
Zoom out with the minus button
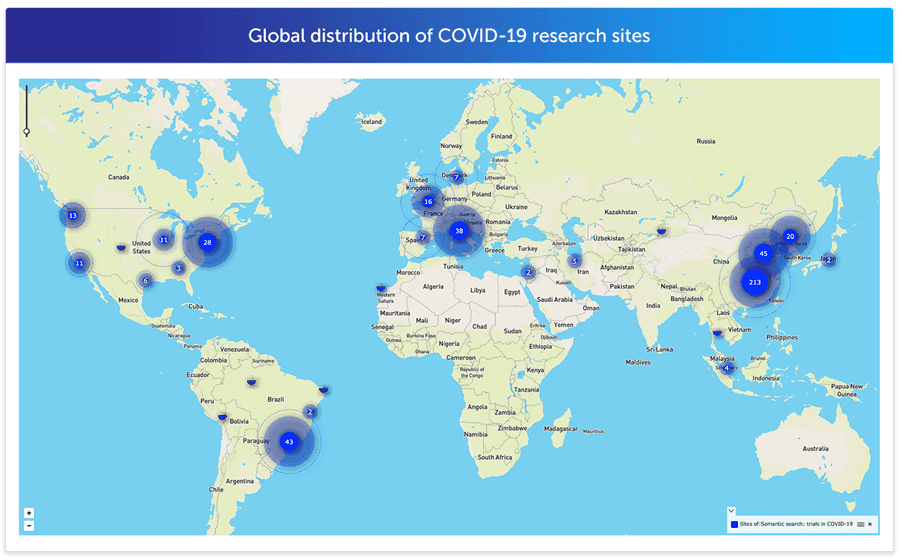click(x=29, y=525)
